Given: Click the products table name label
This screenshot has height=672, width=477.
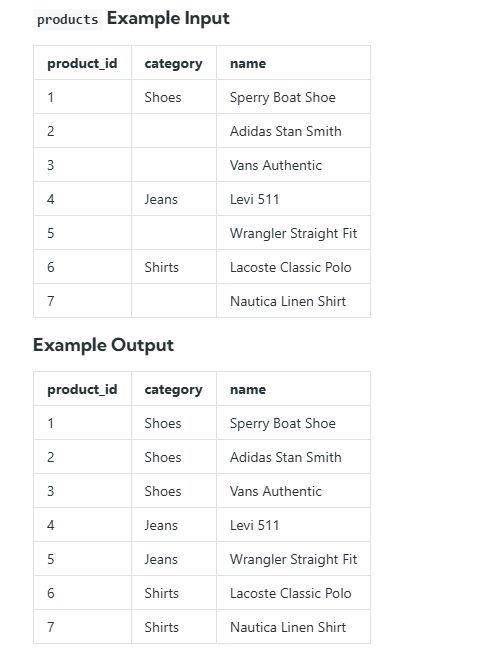Looking at the screenshot, I should pyautogui.click(x=67, y=19).
